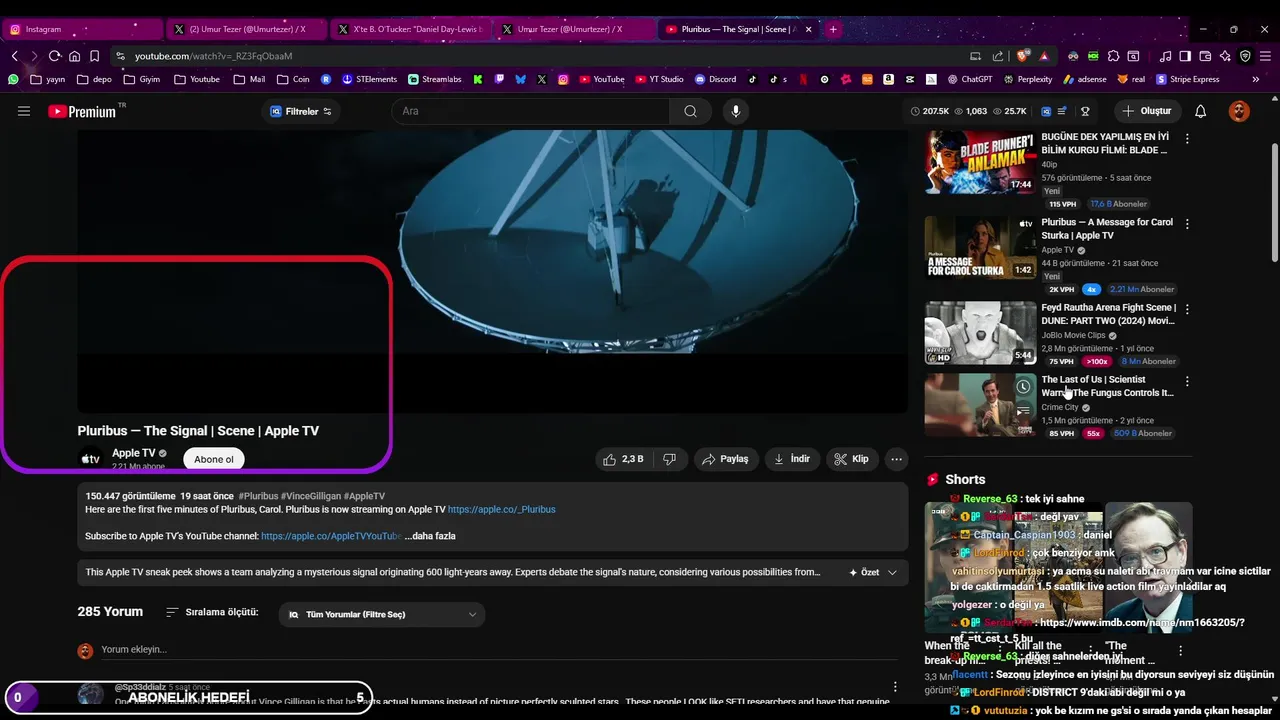Screen dimensions: 1280x720
Task: Bookmark this page icon
Action: 94,56
